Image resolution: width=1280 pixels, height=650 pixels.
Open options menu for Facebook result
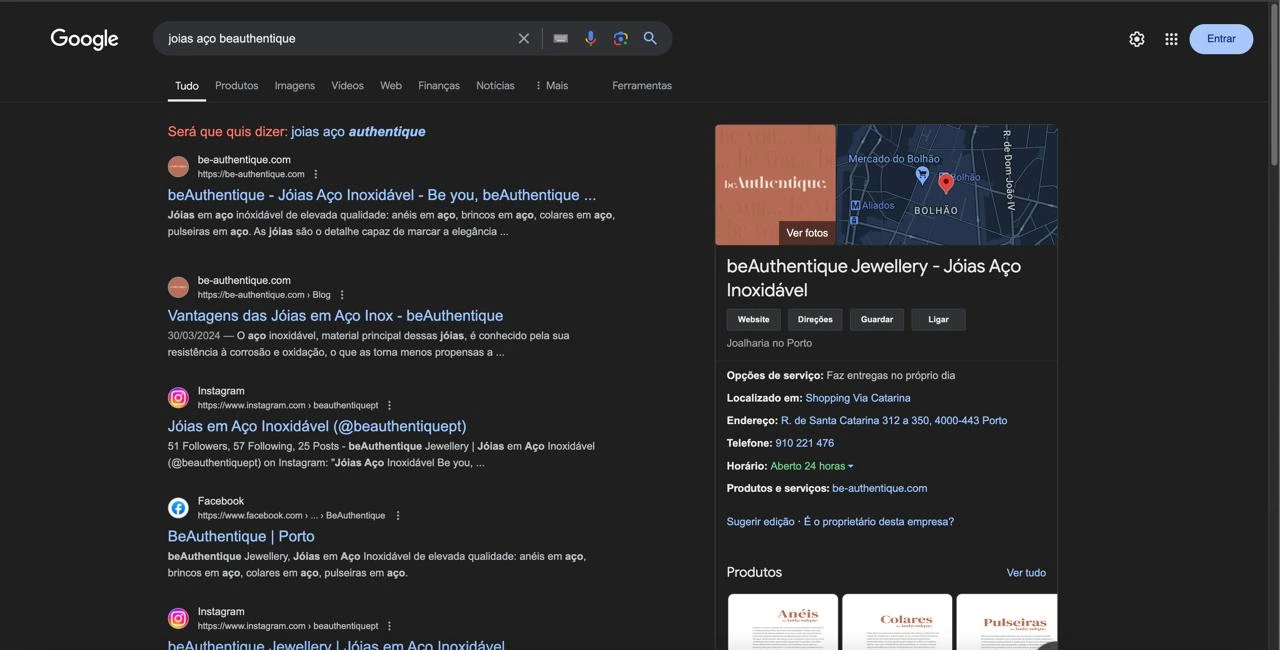pos(398,516)
